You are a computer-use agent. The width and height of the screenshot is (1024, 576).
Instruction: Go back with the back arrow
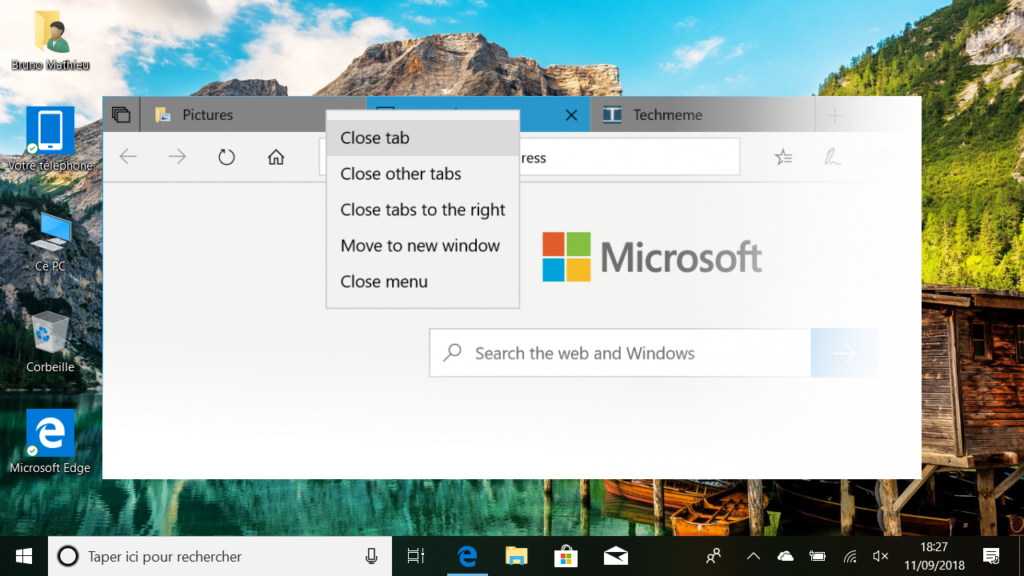coord(128,157)
